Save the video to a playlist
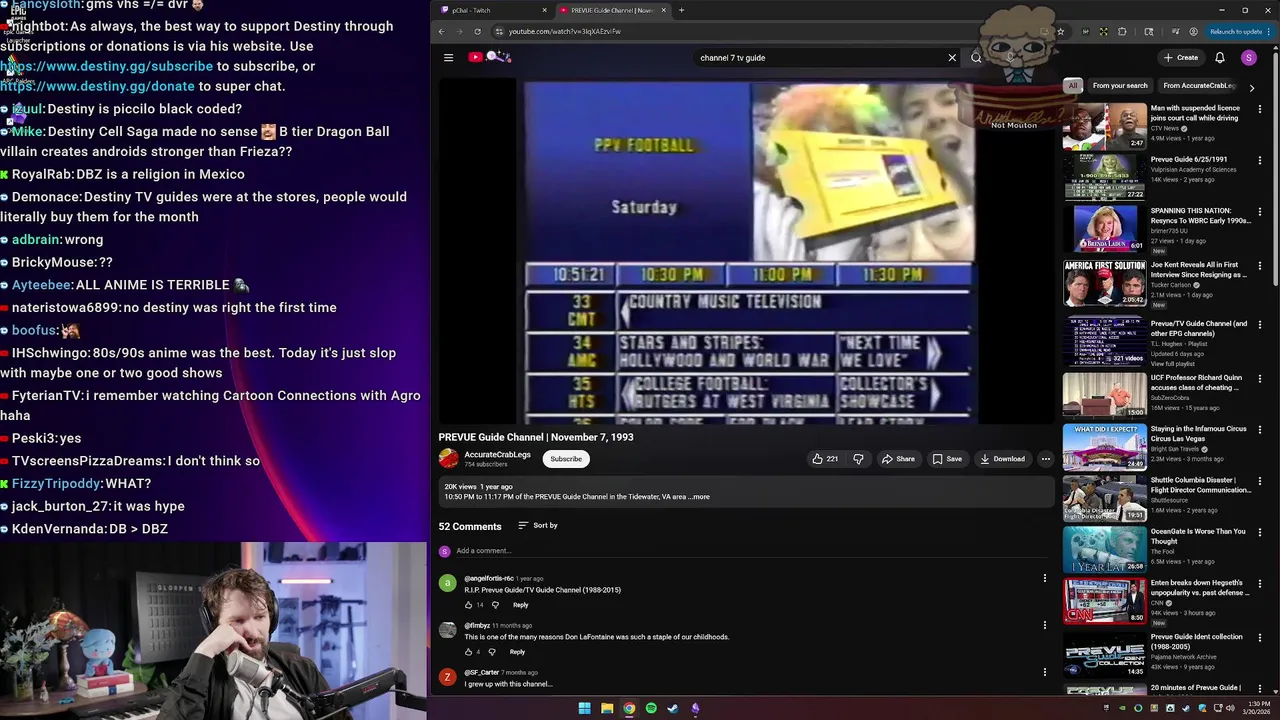The width and height of the screenshot is (1280, 720). [947, 459]
